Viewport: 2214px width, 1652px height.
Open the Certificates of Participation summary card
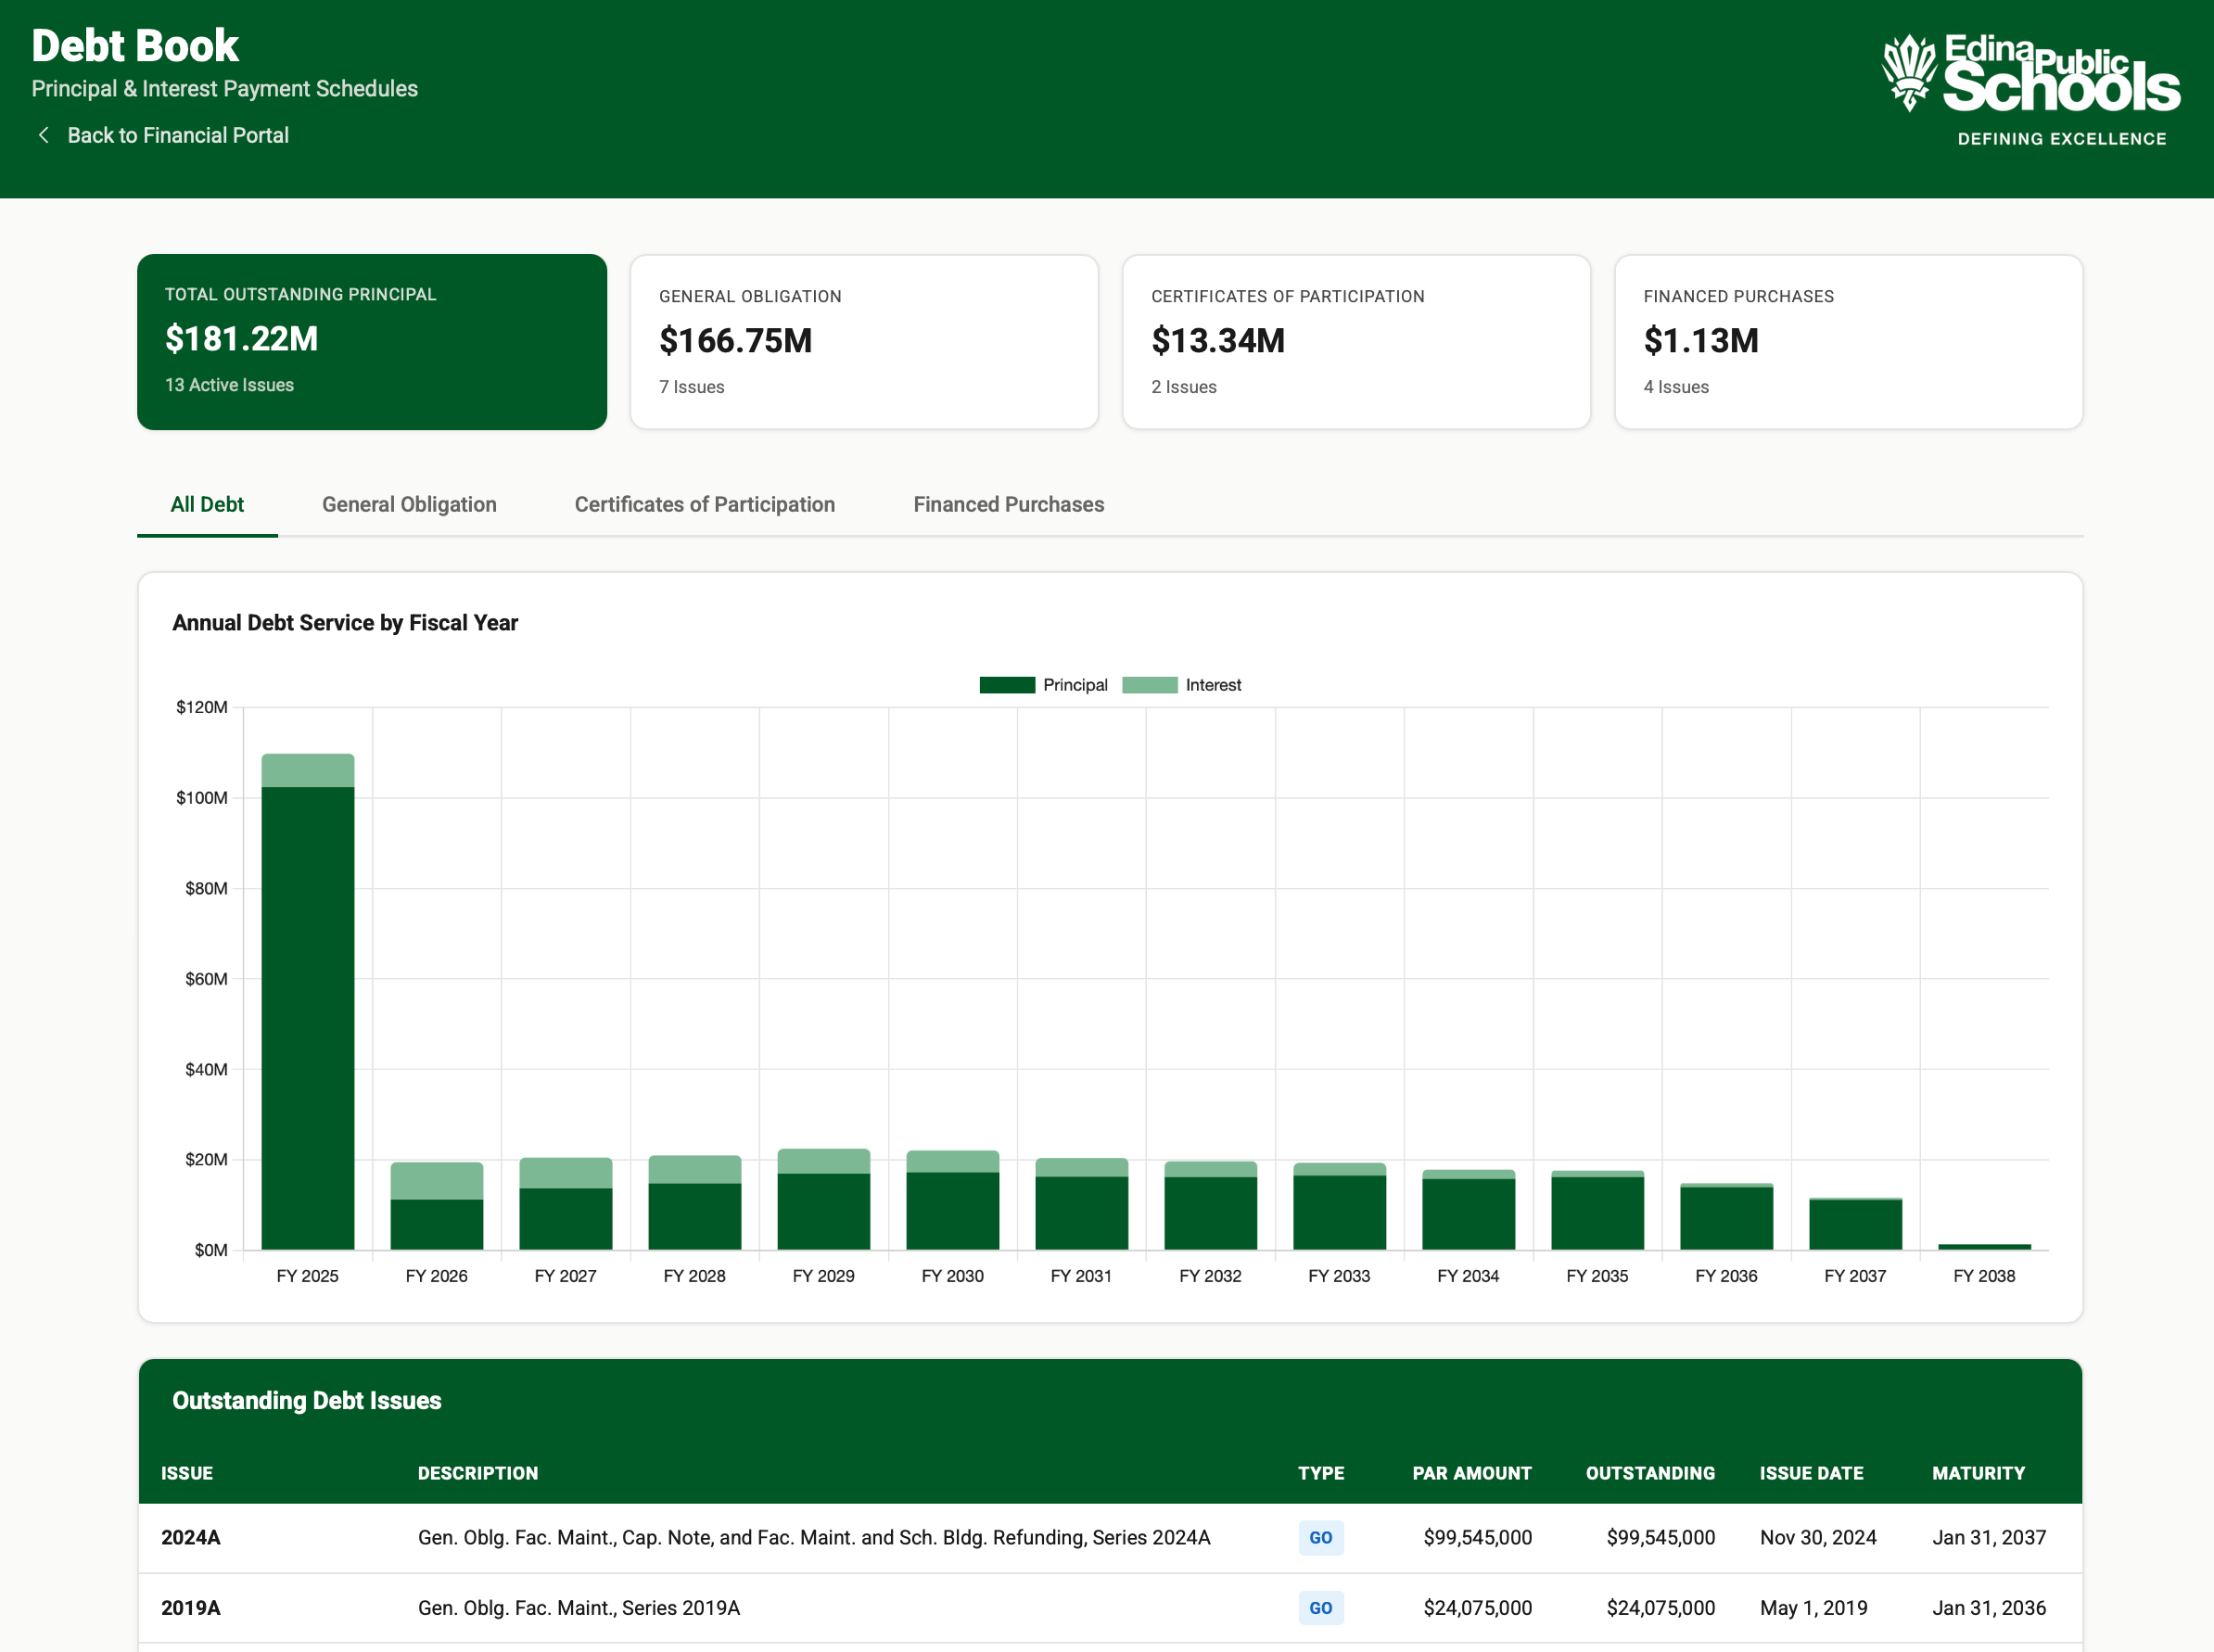pos(1356,342)
